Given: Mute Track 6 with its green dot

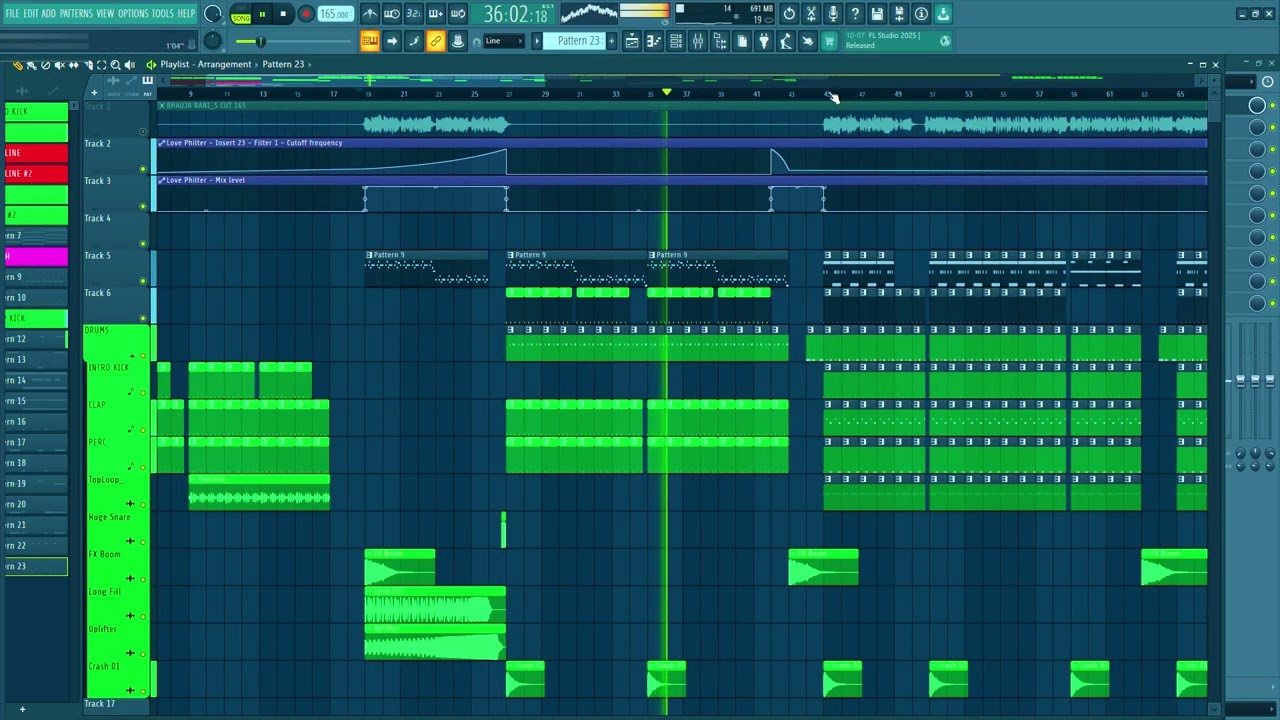Looking at the screenshot, I should pyautogui.click(x=142, y=318).
